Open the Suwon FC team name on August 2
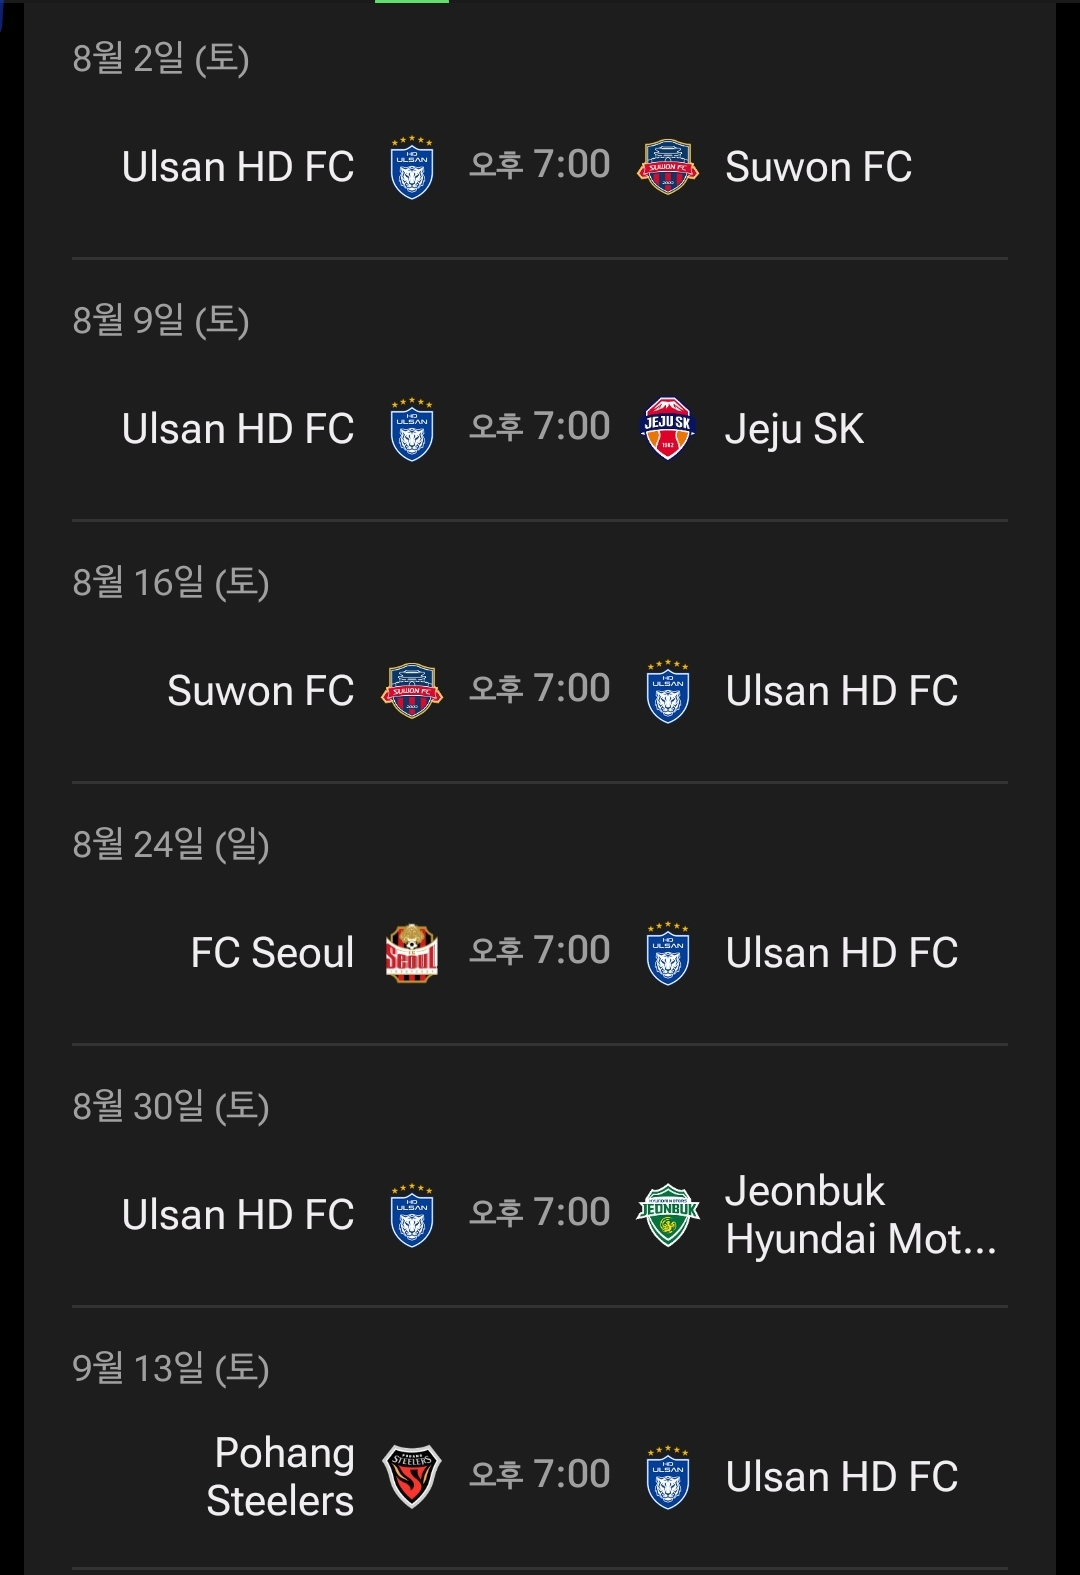 819,167
